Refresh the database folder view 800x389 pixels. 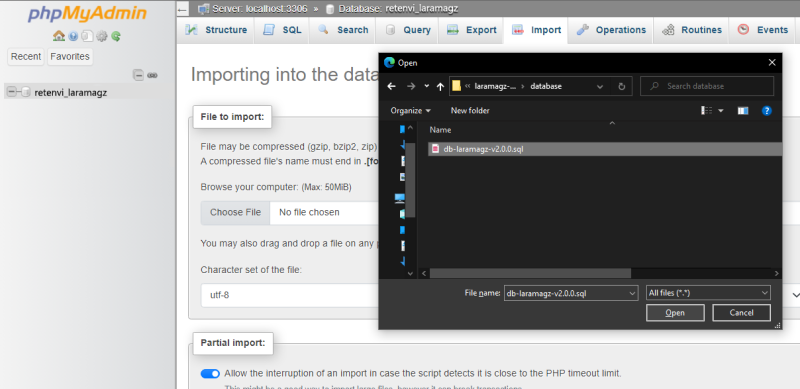click(x=621, y=87)
